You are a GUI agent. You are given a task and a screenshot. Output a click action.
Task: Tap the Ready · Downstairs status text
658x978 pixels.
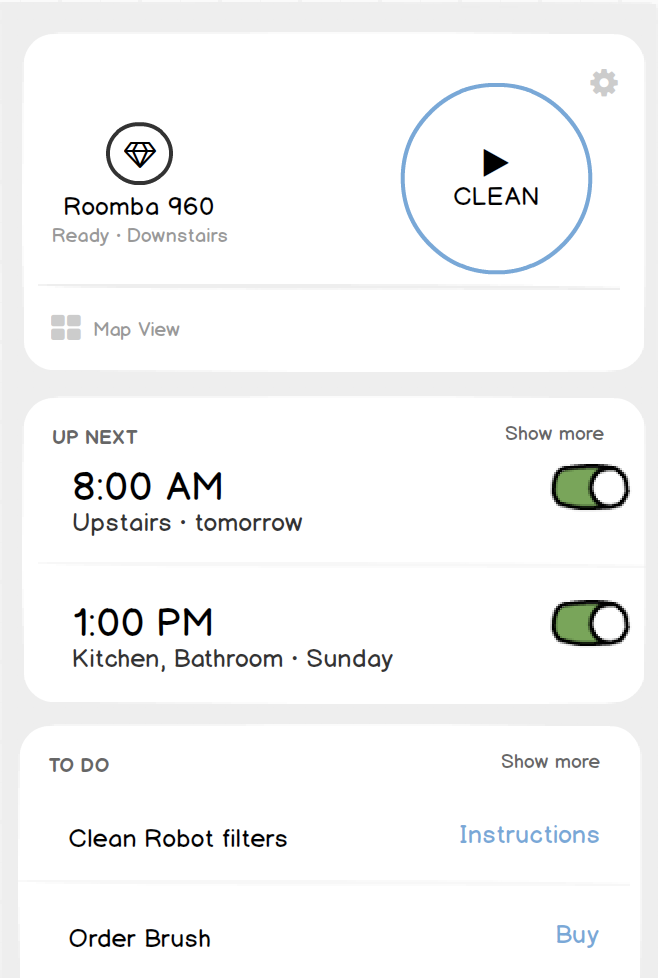click(x=140, y=236)
